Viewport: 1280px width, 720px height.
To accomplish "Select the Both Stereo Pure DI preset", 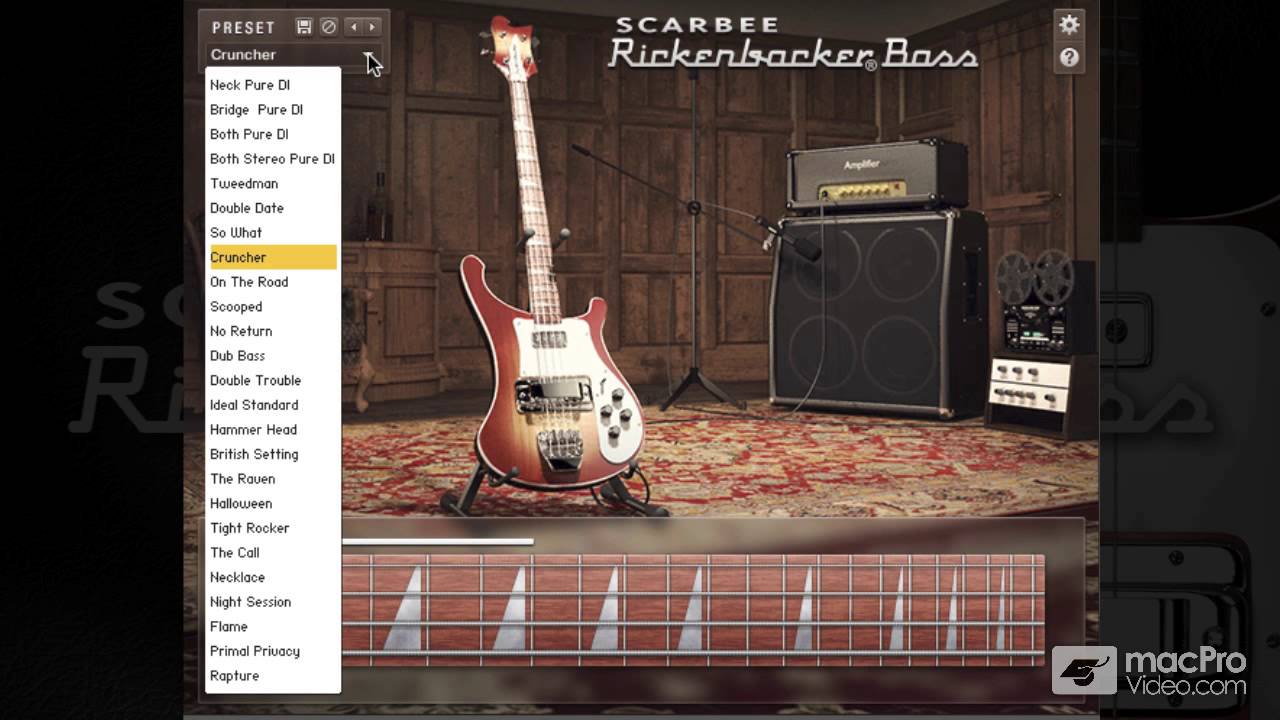I will click(x=273, y=159).
